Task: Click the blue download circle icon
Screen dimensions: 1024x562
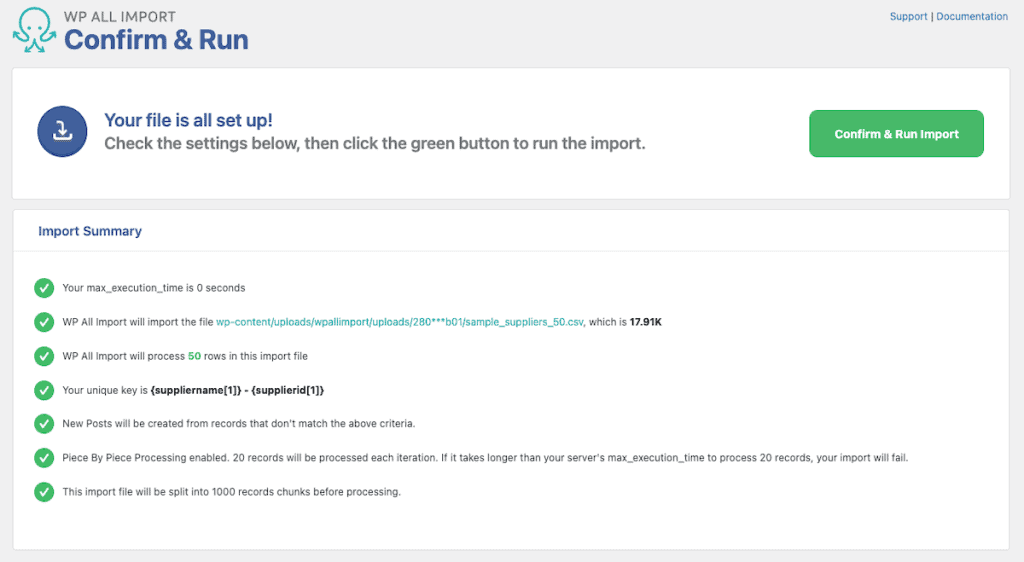Action: (x=63, y=131)
